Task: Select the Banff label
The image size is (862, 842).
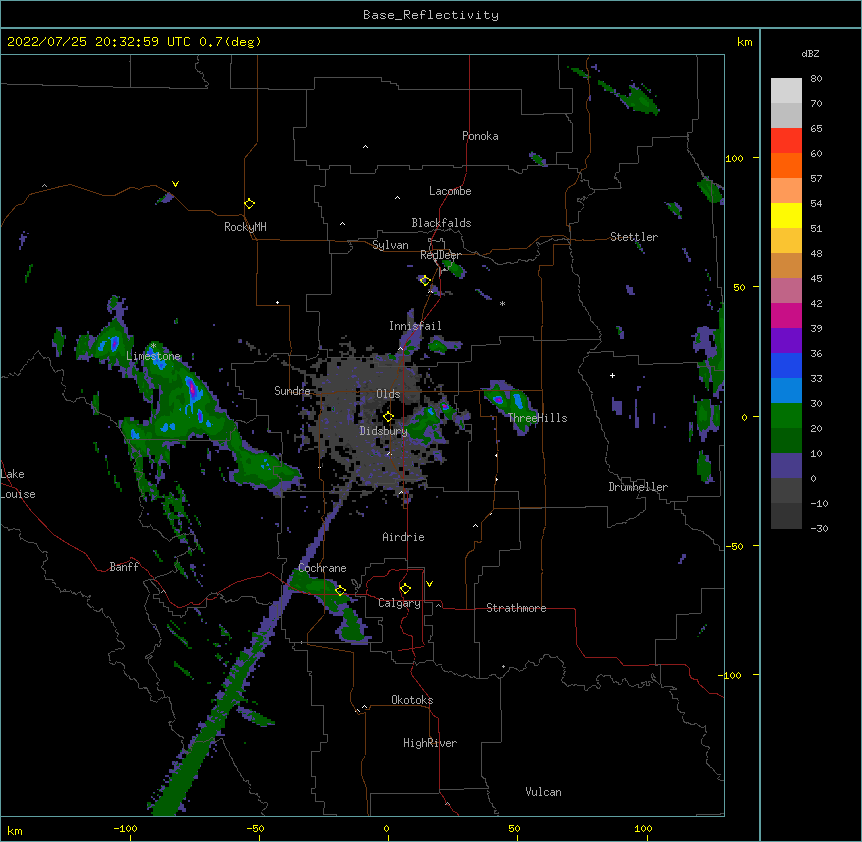Action: [x=124, y=567]
